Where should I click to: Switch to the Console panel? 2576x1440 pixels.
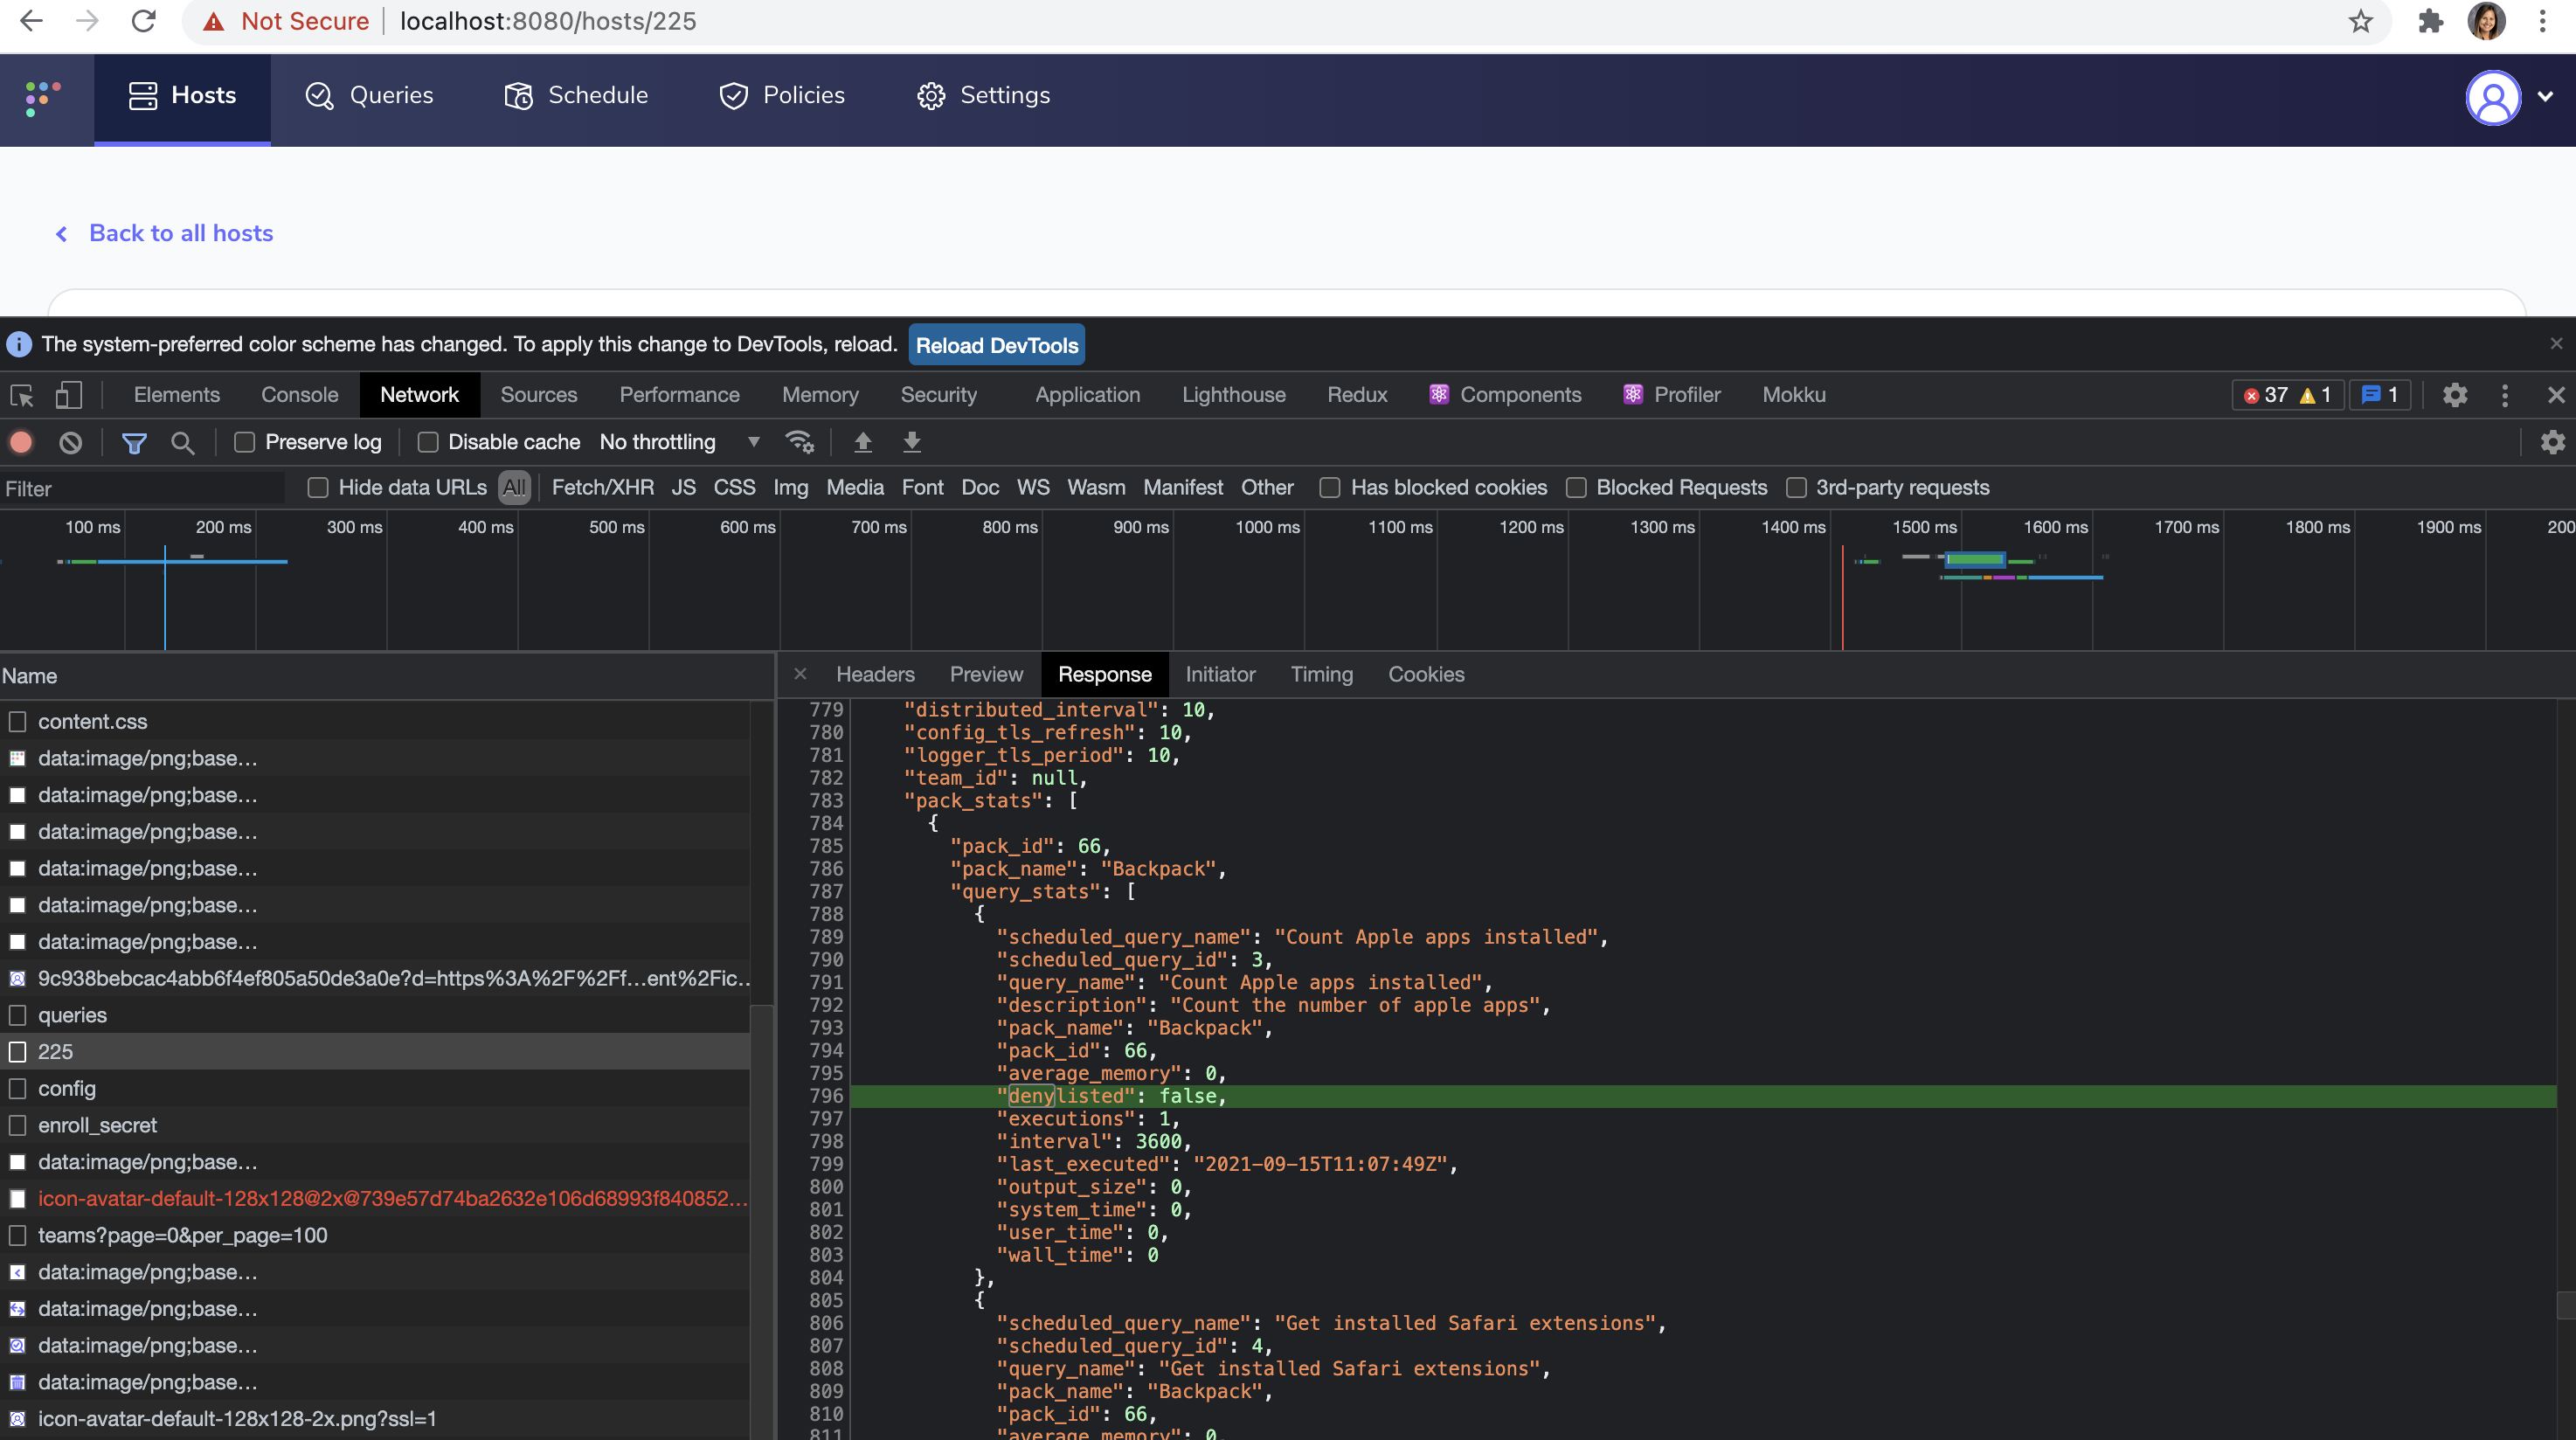298,394
